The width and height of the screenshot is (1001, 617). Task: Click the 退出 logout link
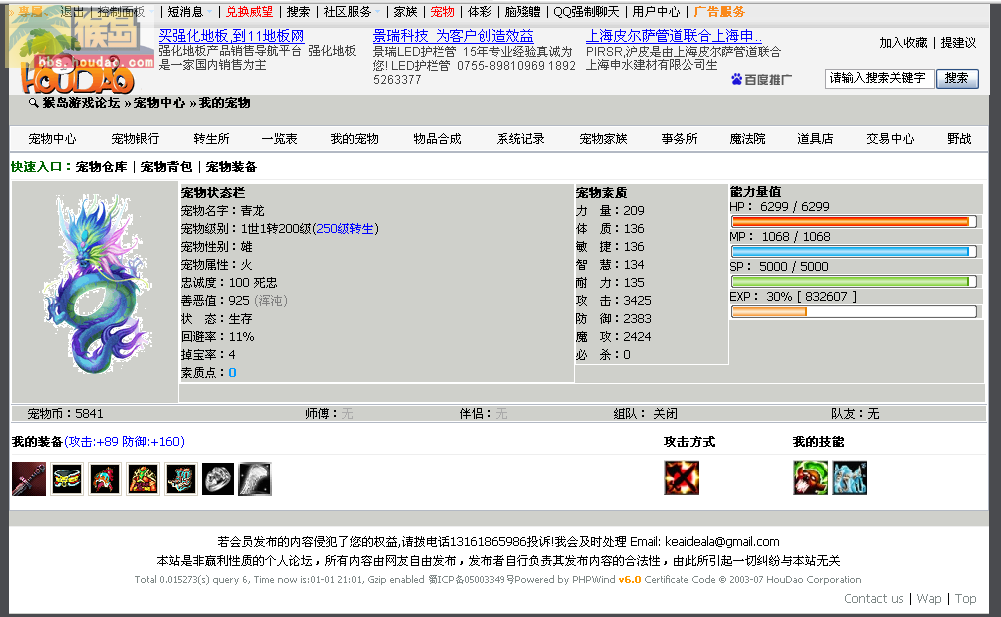[72, 11]
